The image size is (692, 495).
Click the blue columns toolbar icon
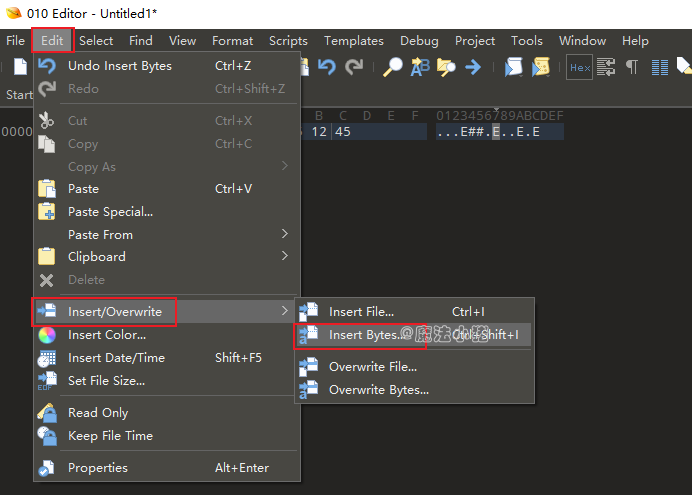660,67
